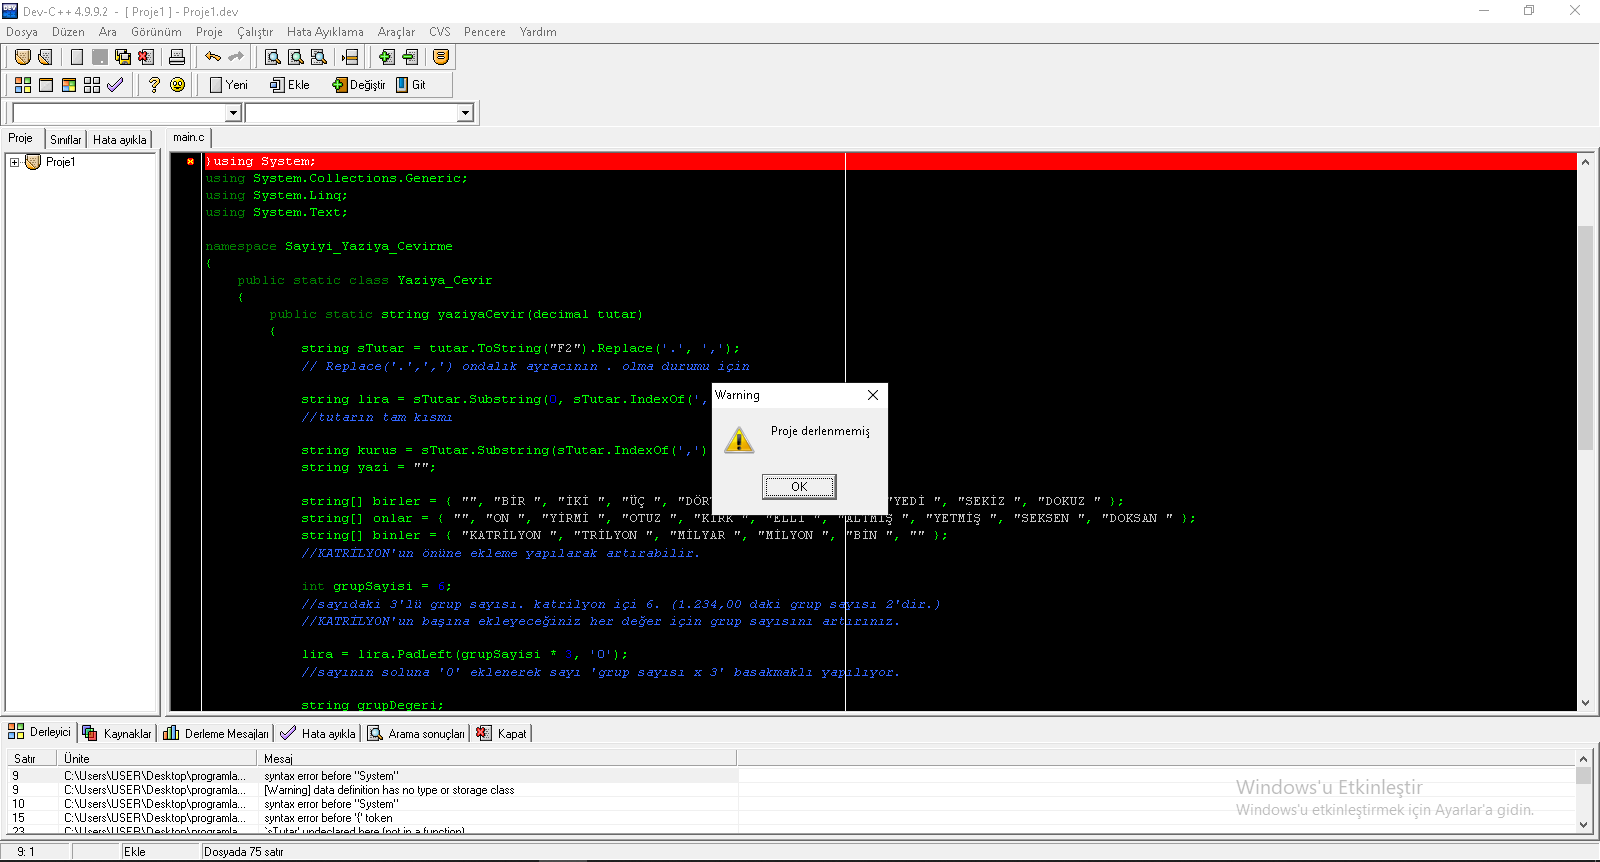Click the breakpoint marker on line 1
The image size is (1600, 862).
190,161
